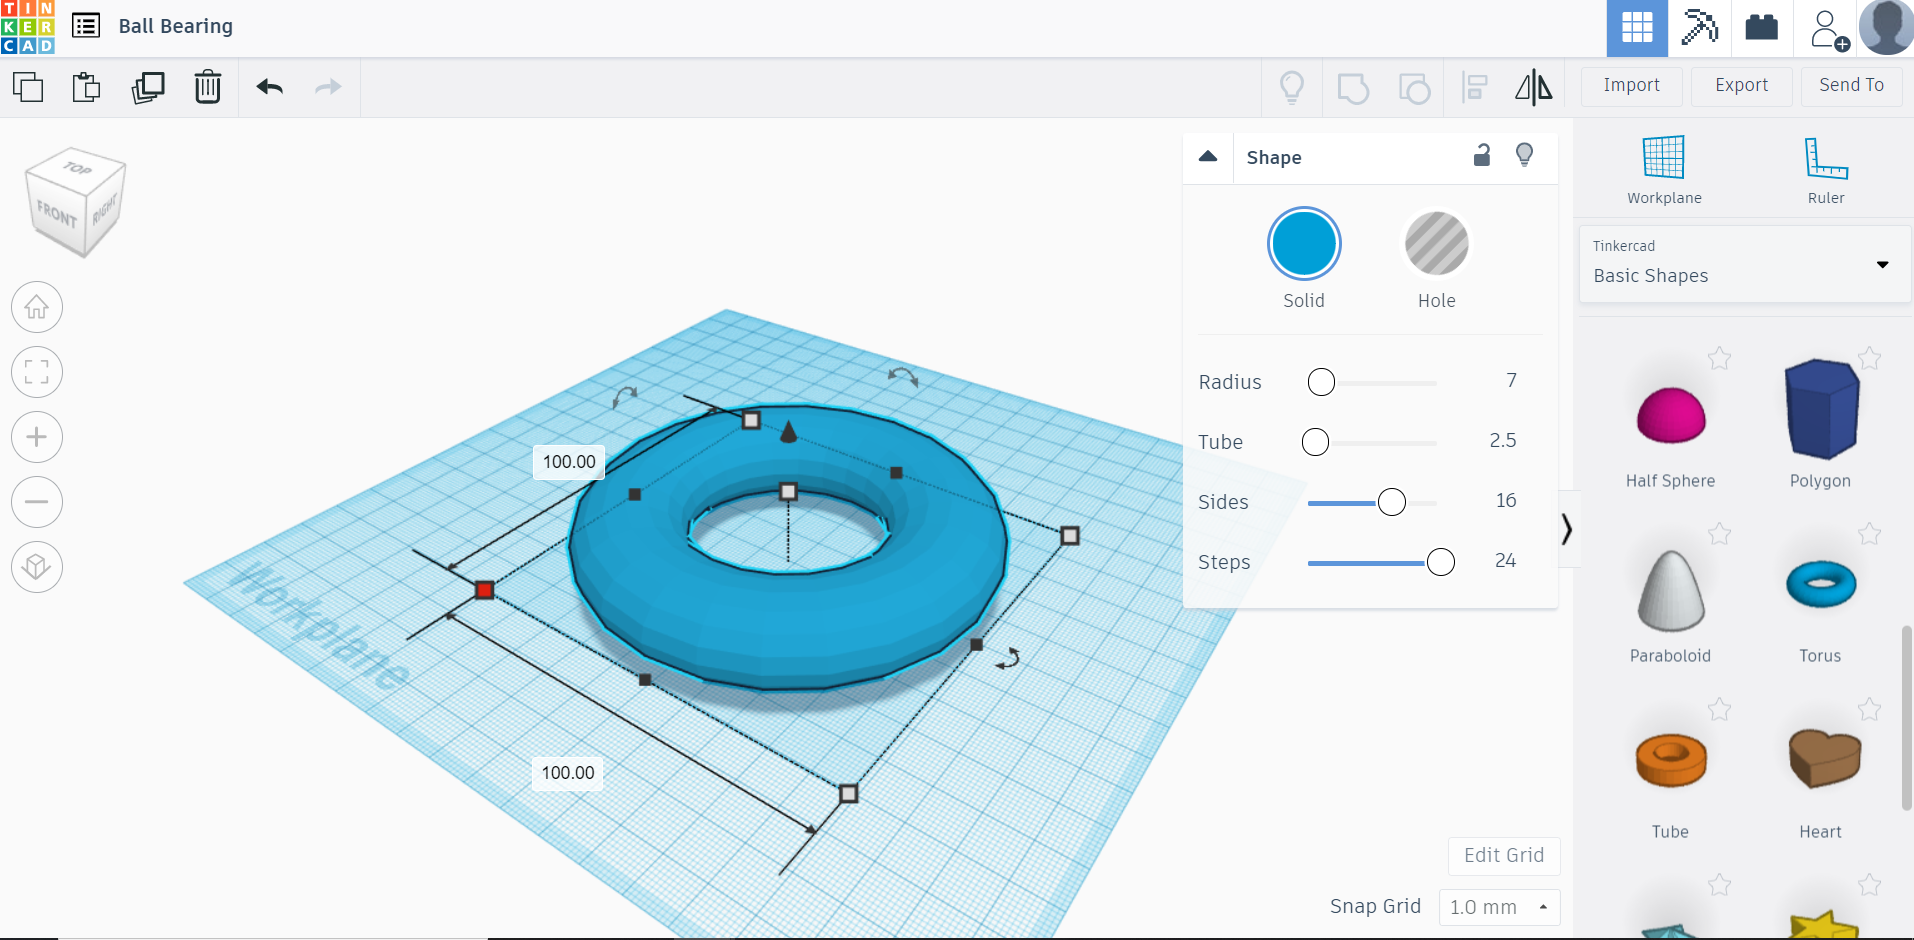1914x940 pixels.
Task: Switch to 3D design grid view
Action: 1637,27
